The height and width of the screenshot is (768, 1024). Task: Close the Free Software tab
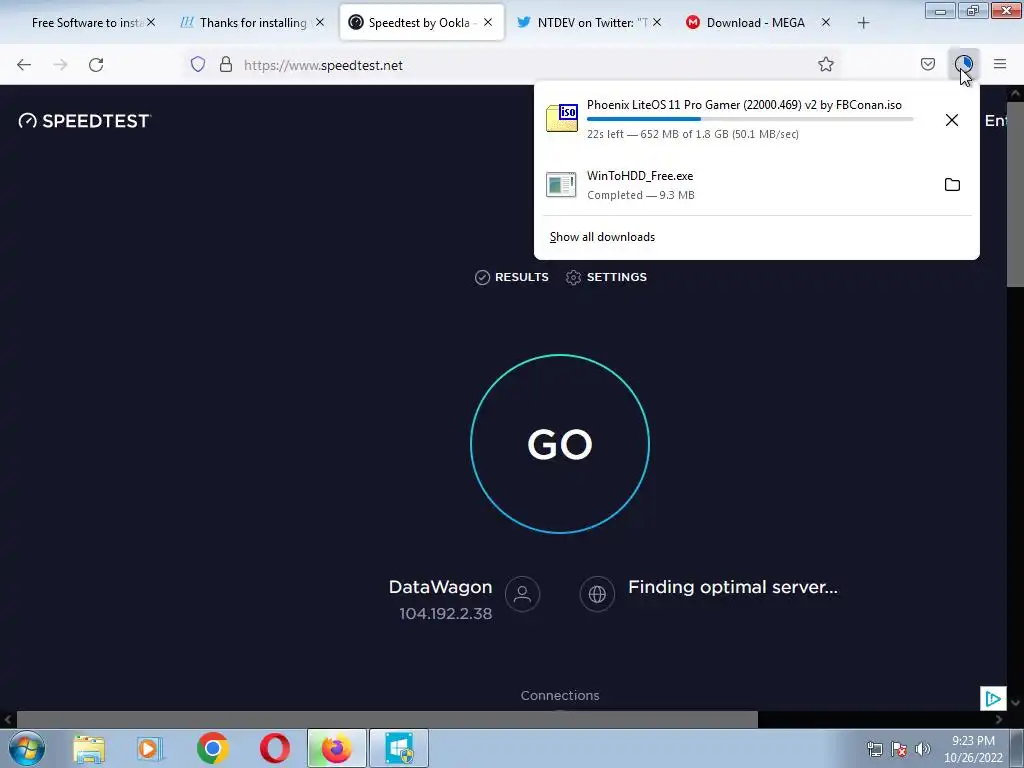151,22
